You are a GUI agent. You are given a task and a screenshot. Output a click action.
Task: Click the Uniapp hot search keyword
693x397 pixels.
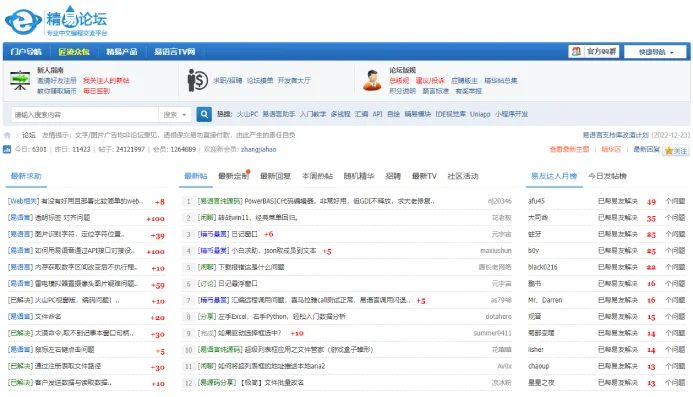pos(480,114)
